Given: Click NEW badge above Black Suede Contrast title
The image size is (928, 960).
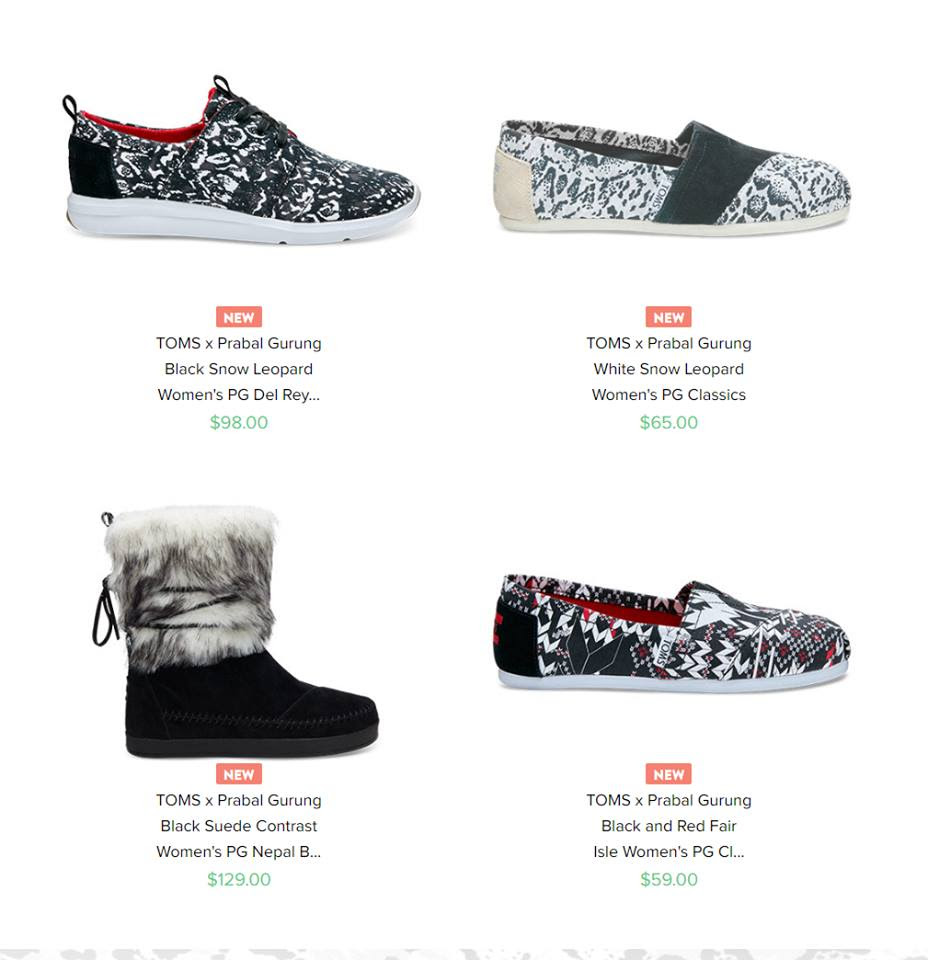Looking at the screenshot, I should click(x=239, y=774).
